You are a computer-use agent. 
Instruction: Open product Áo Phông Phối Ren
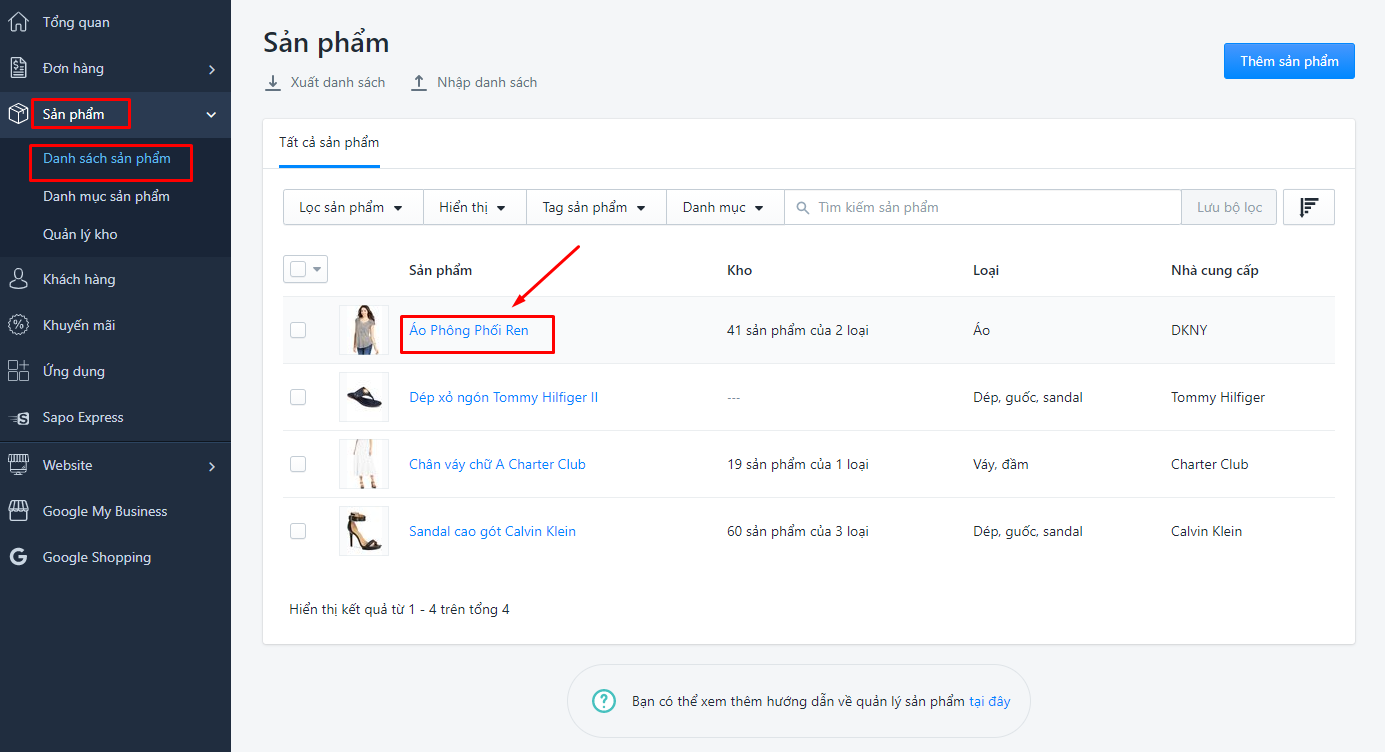[468, 330]
